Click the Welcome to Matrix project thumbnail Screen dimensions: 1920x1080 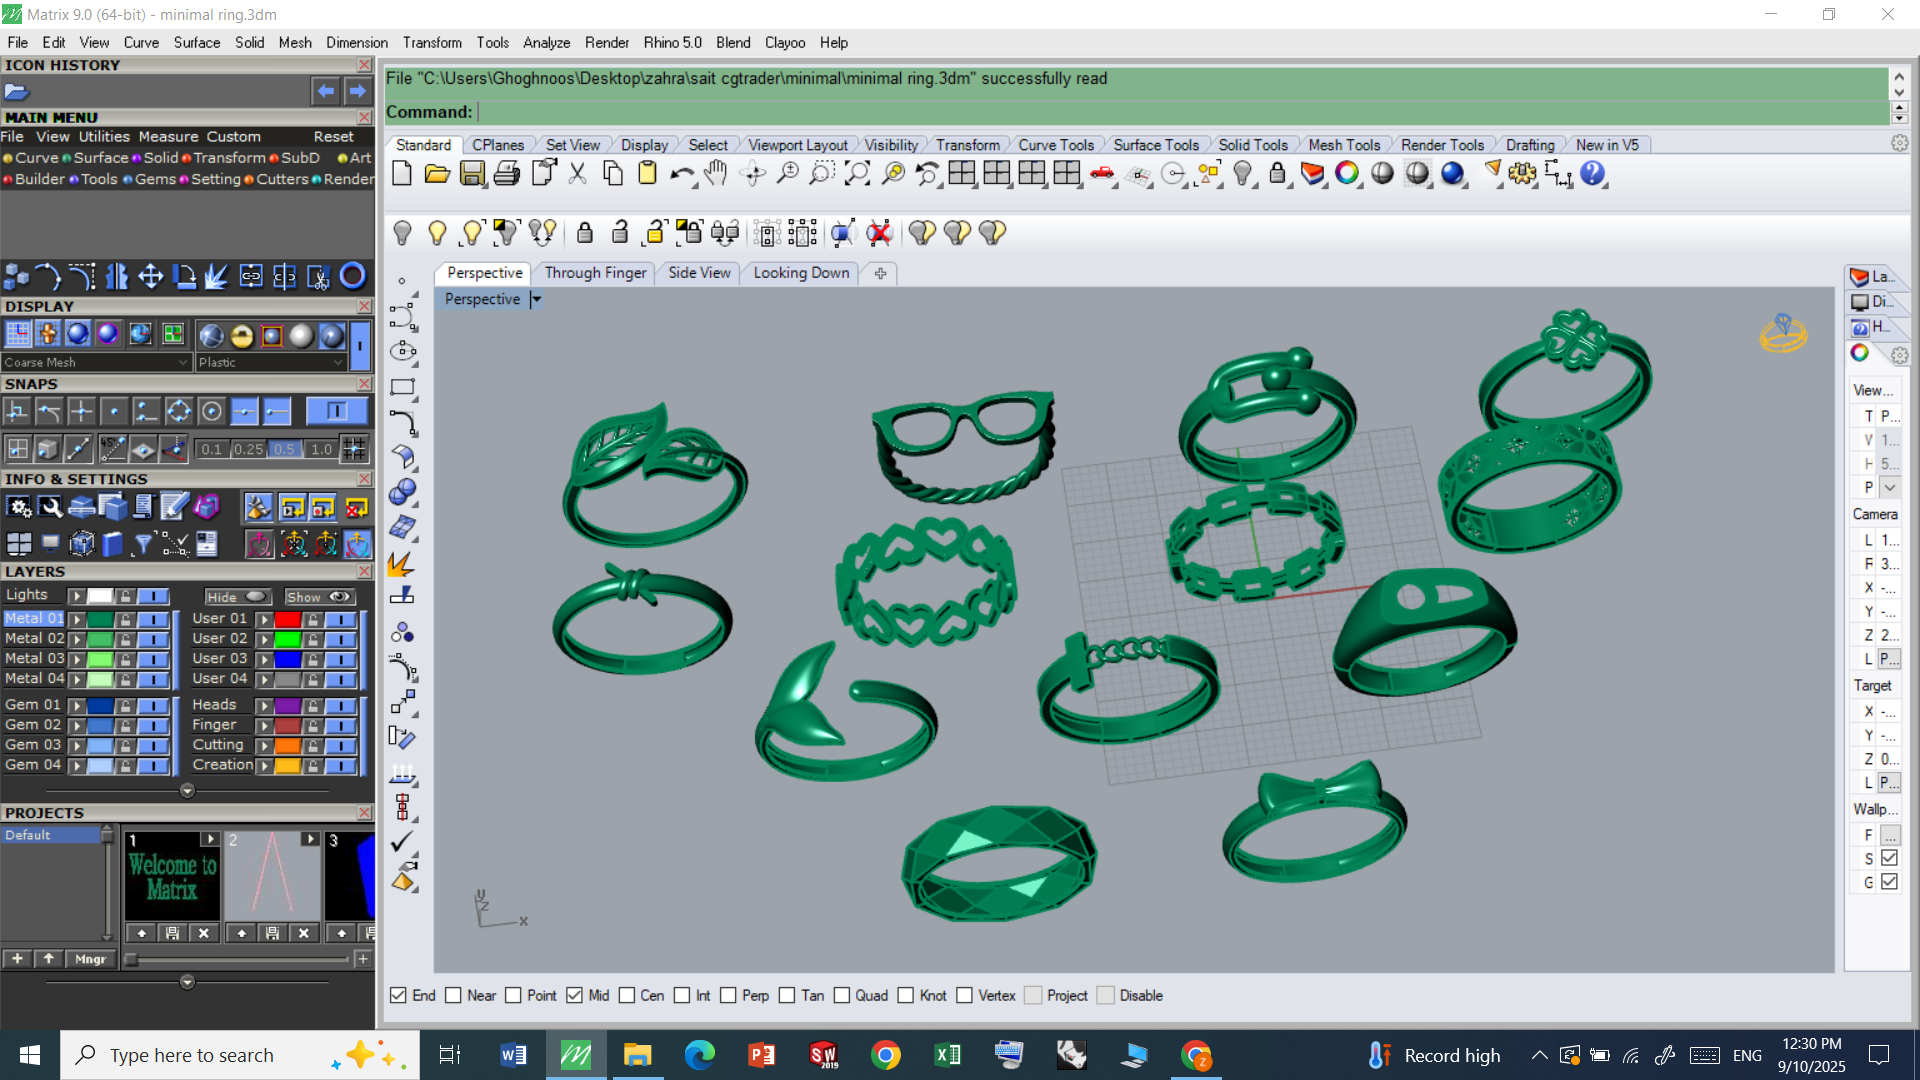pyautogui.click(x=172, y=878)
